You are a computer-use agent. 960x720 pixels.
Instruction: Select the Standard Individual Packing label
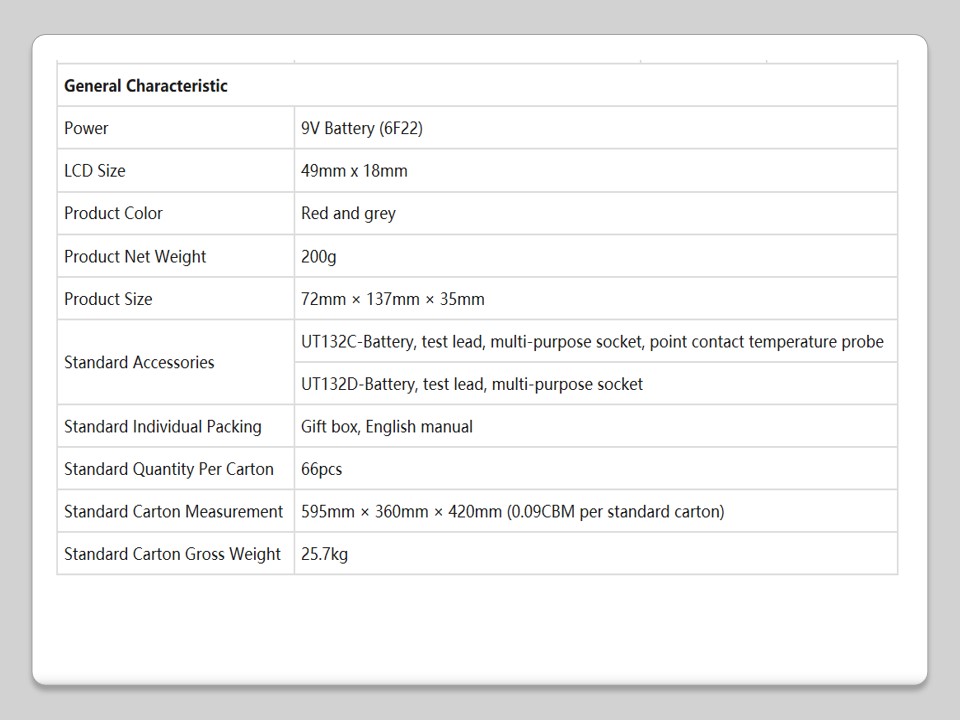pyautogui.click(x=163, y=426)
